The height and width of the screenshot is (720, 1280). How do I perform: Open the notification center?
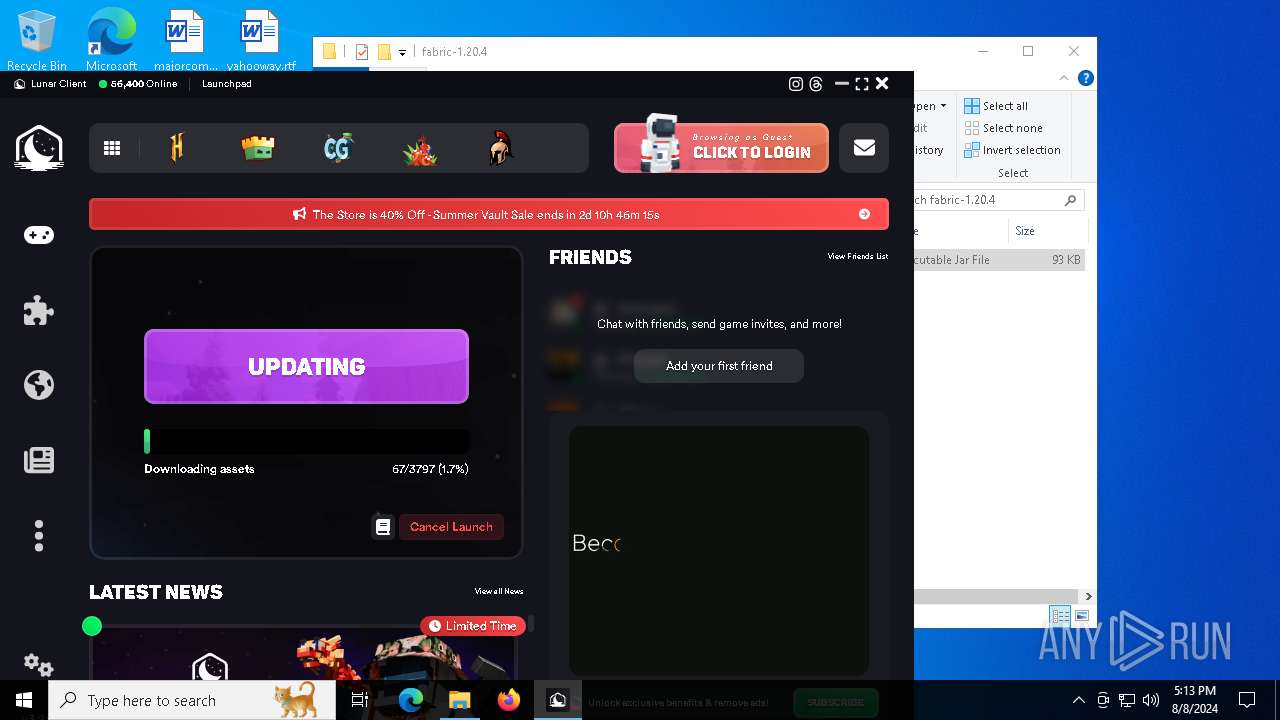[1247, 700]
